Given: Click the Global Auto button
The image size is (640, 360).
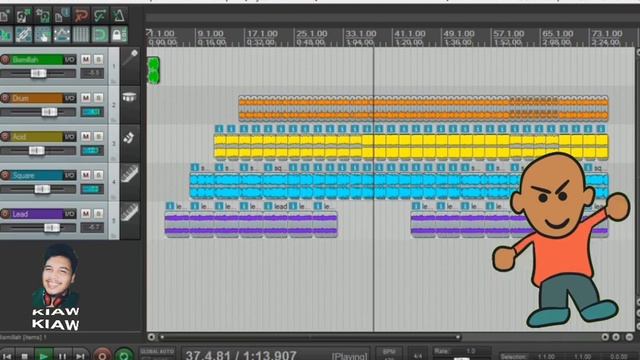Looking at the screenshot, I should pos(158,352).
